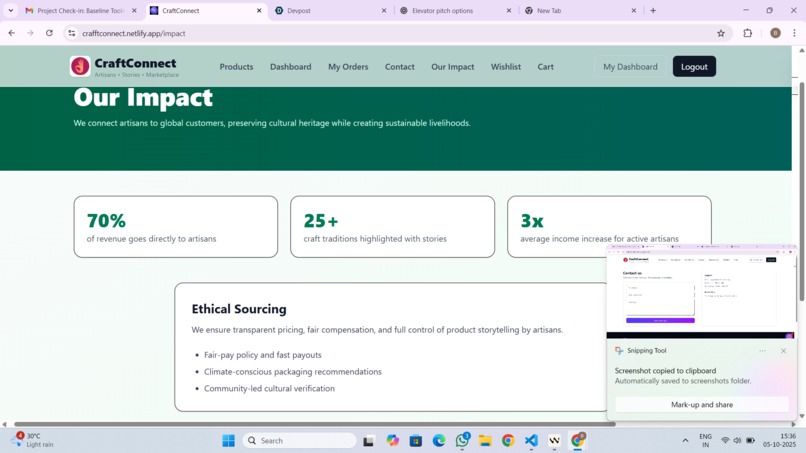This screenshot has width=806, height=453.
Task: Open File Explorer from the taskbar
Action: pyautogui.click(x=485, y=441)
